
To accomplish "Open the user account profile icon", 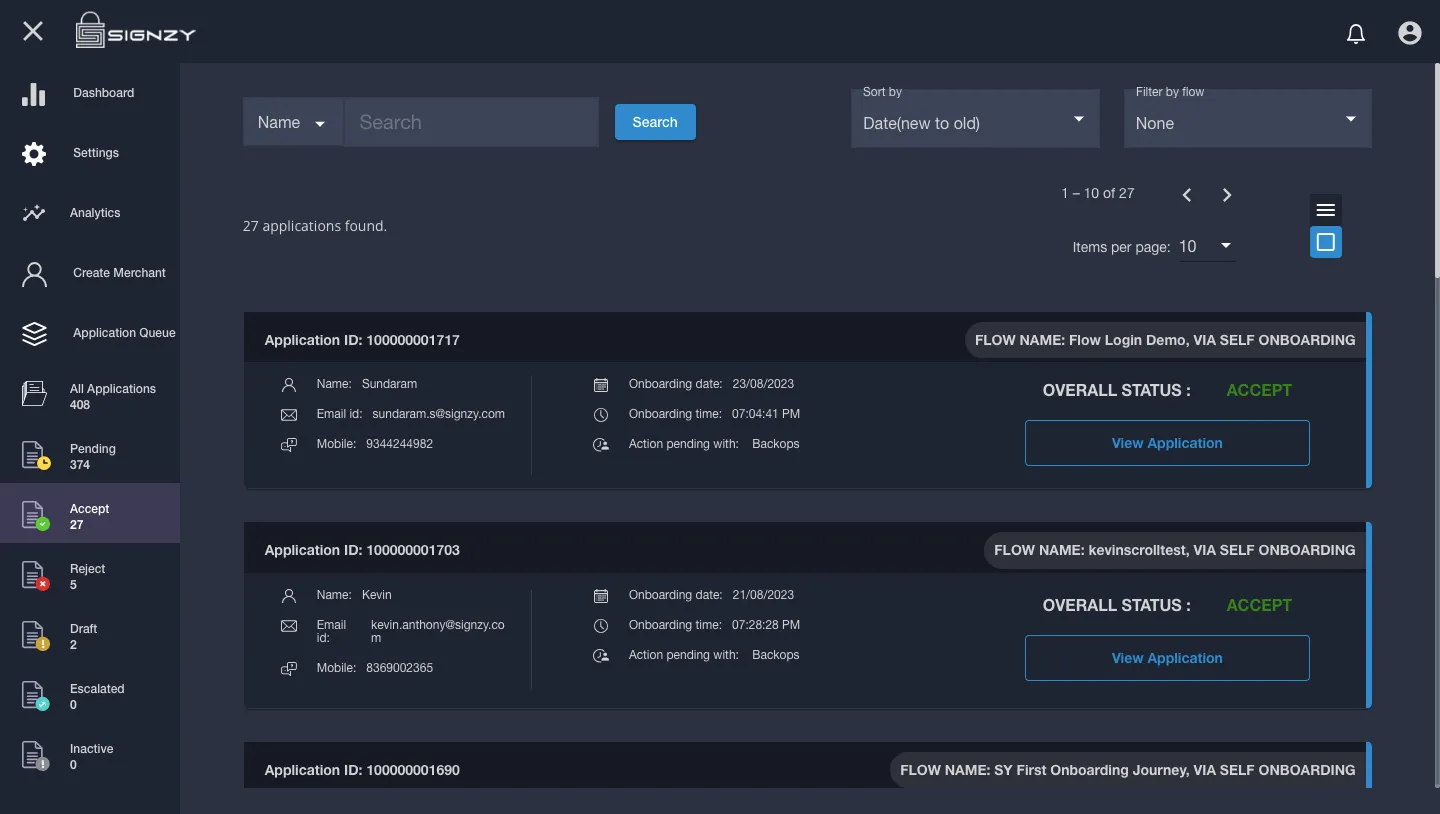I will tap(1410, 33).
